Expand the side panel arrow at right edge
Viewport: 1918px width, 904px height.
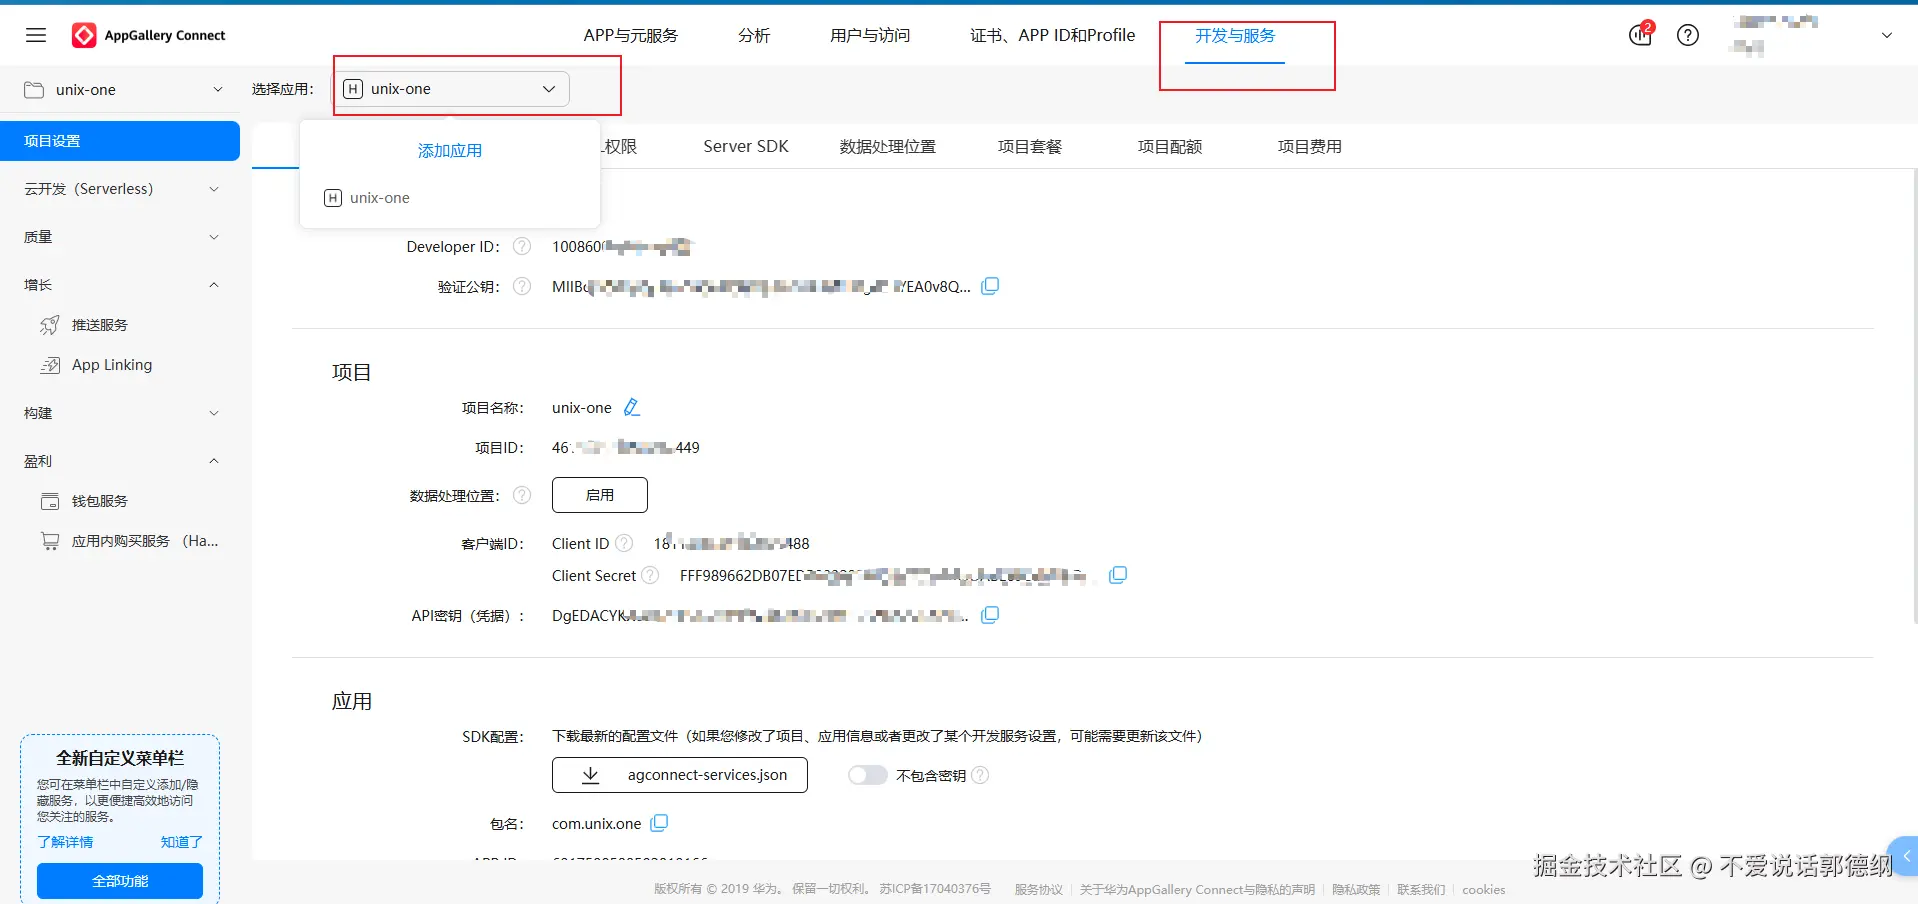tap(1906, 856)
